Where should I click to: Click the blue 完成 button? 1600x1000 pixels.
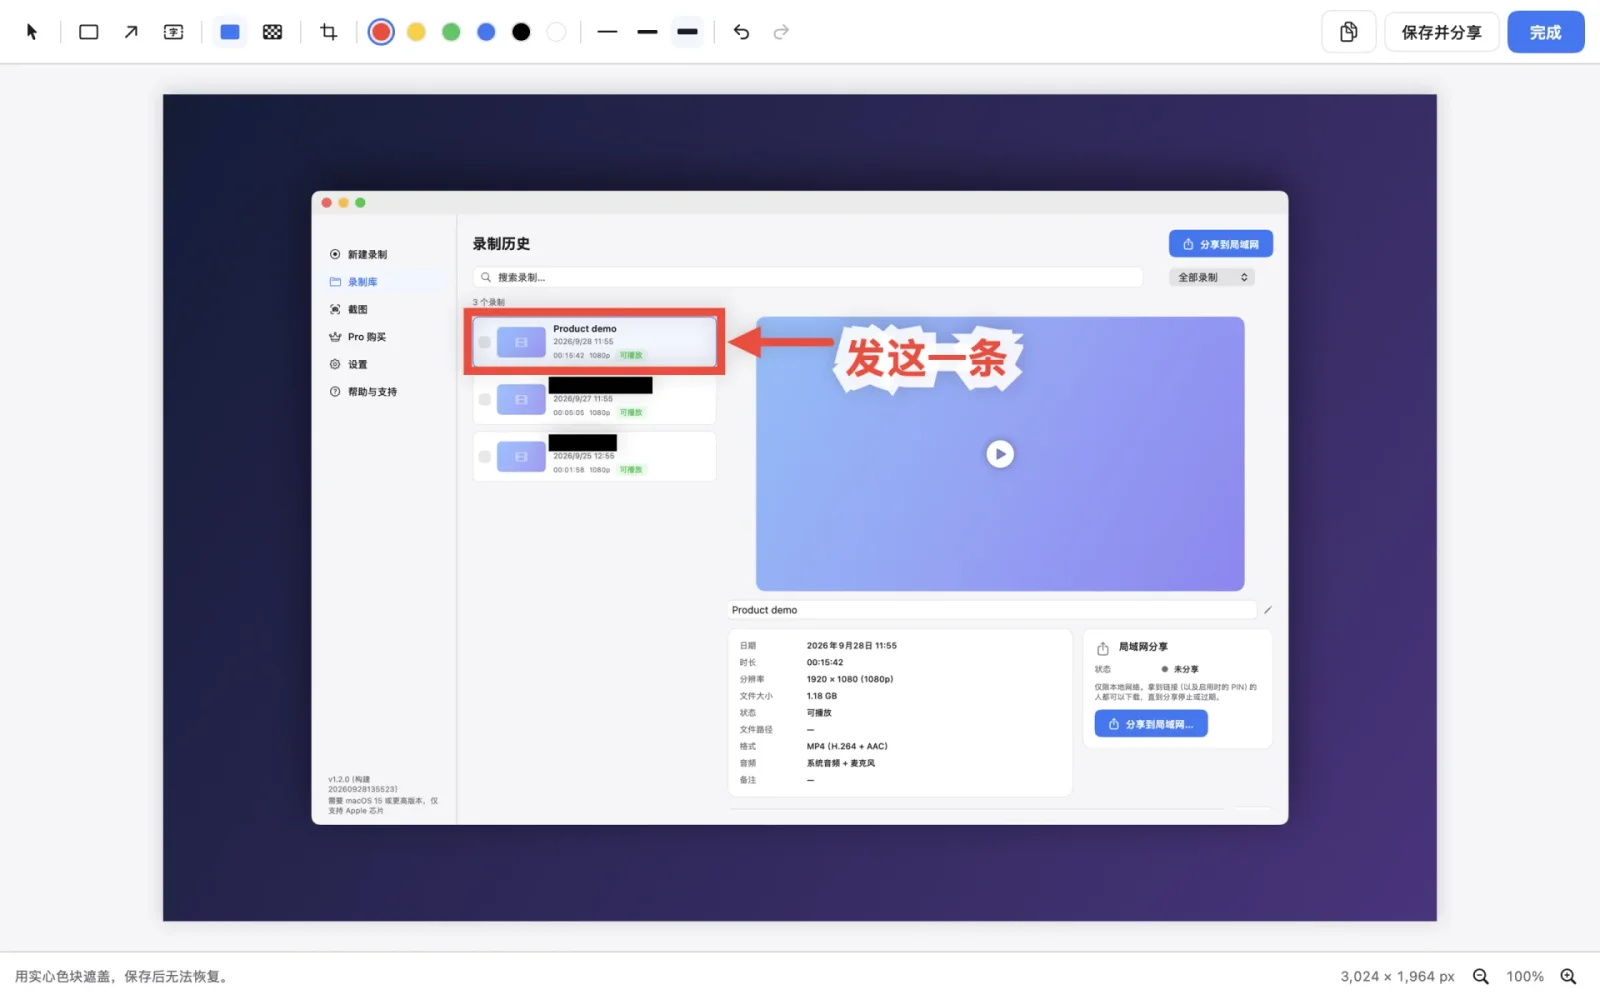coord(1545,32)
